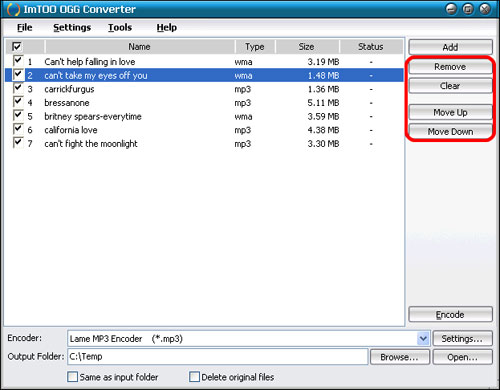Minimize the ImTOO OGG Converter window
Image resolution: width=500 pixels, height=390 pixels.
point(451,9)
